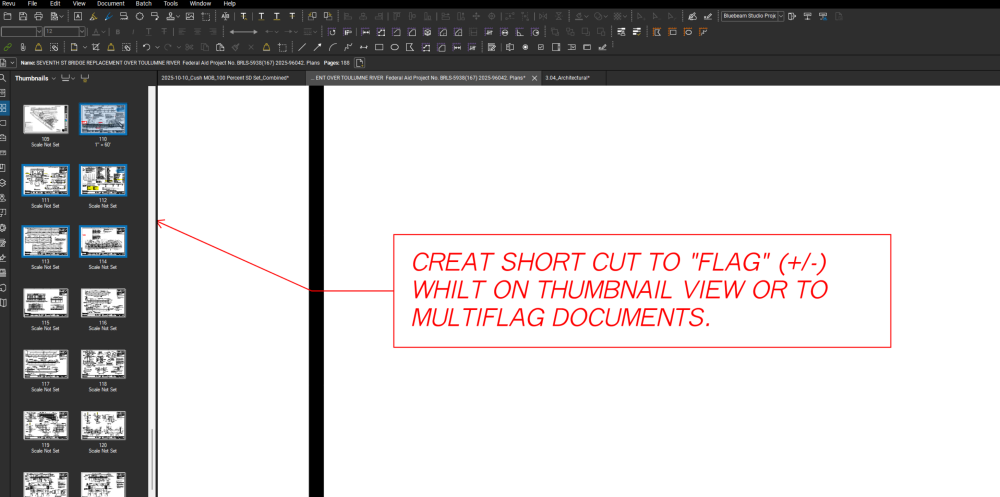Open the File menu
1000x497 pixels.
click(x=33, y=3)
